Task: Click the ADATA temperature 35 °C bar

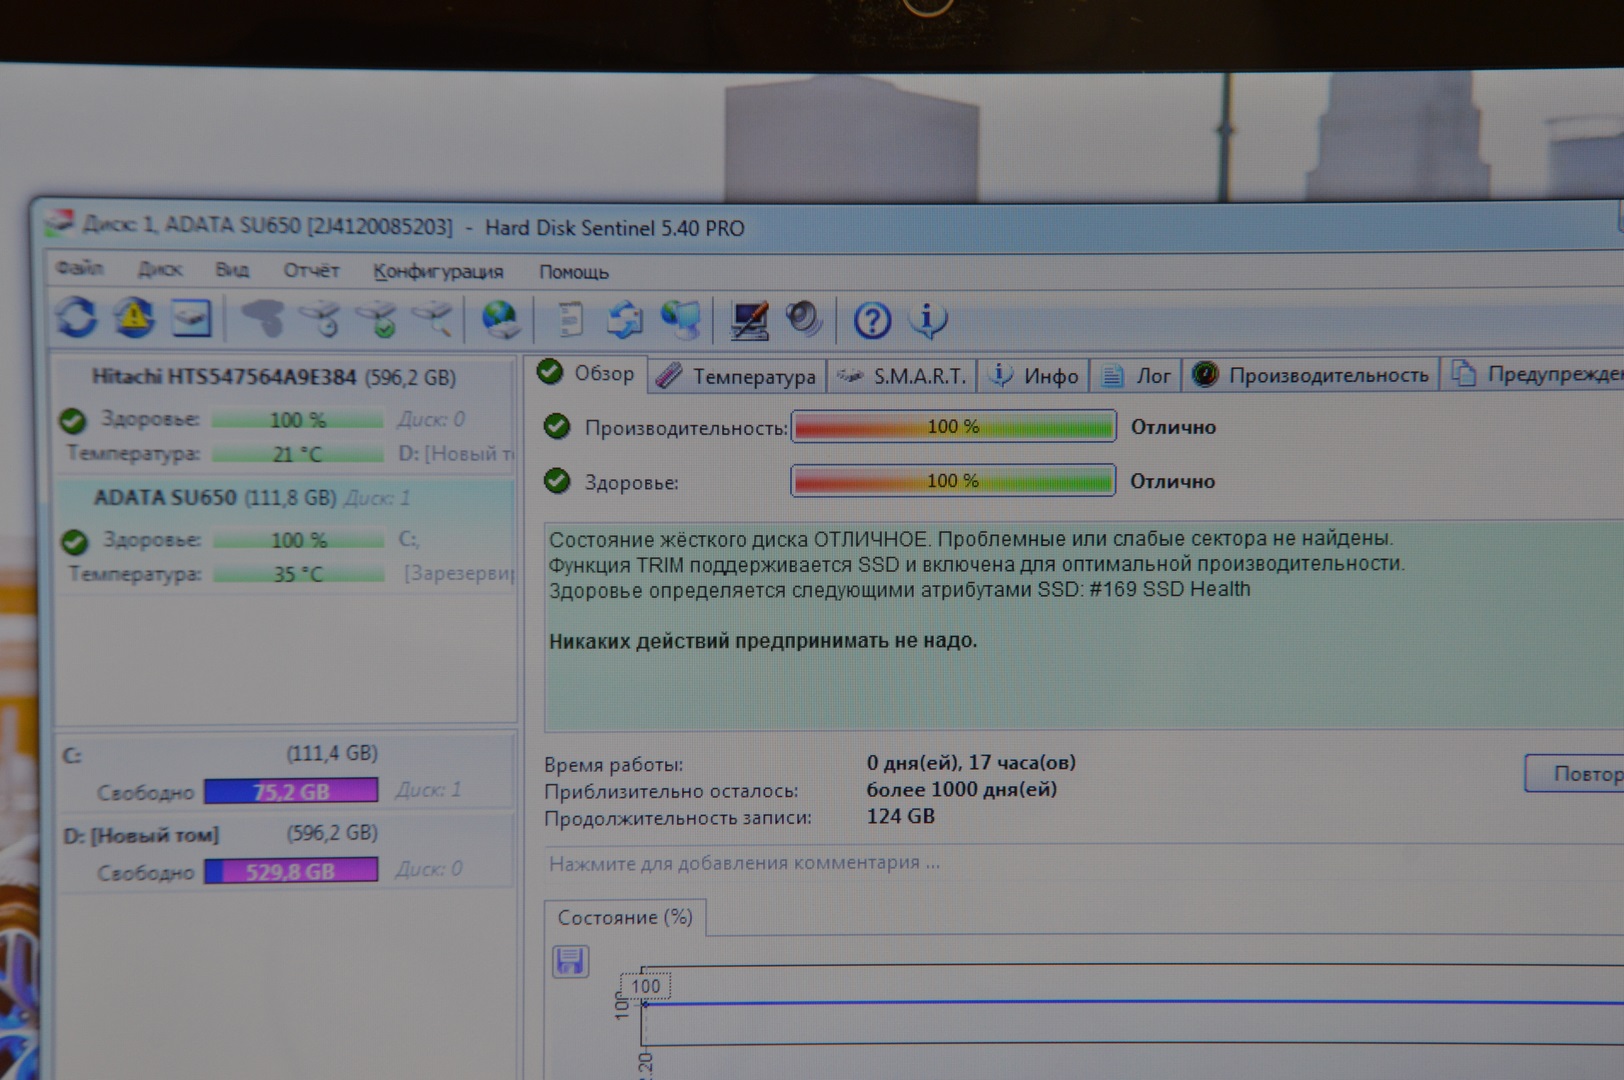Action: click(299, 574)
